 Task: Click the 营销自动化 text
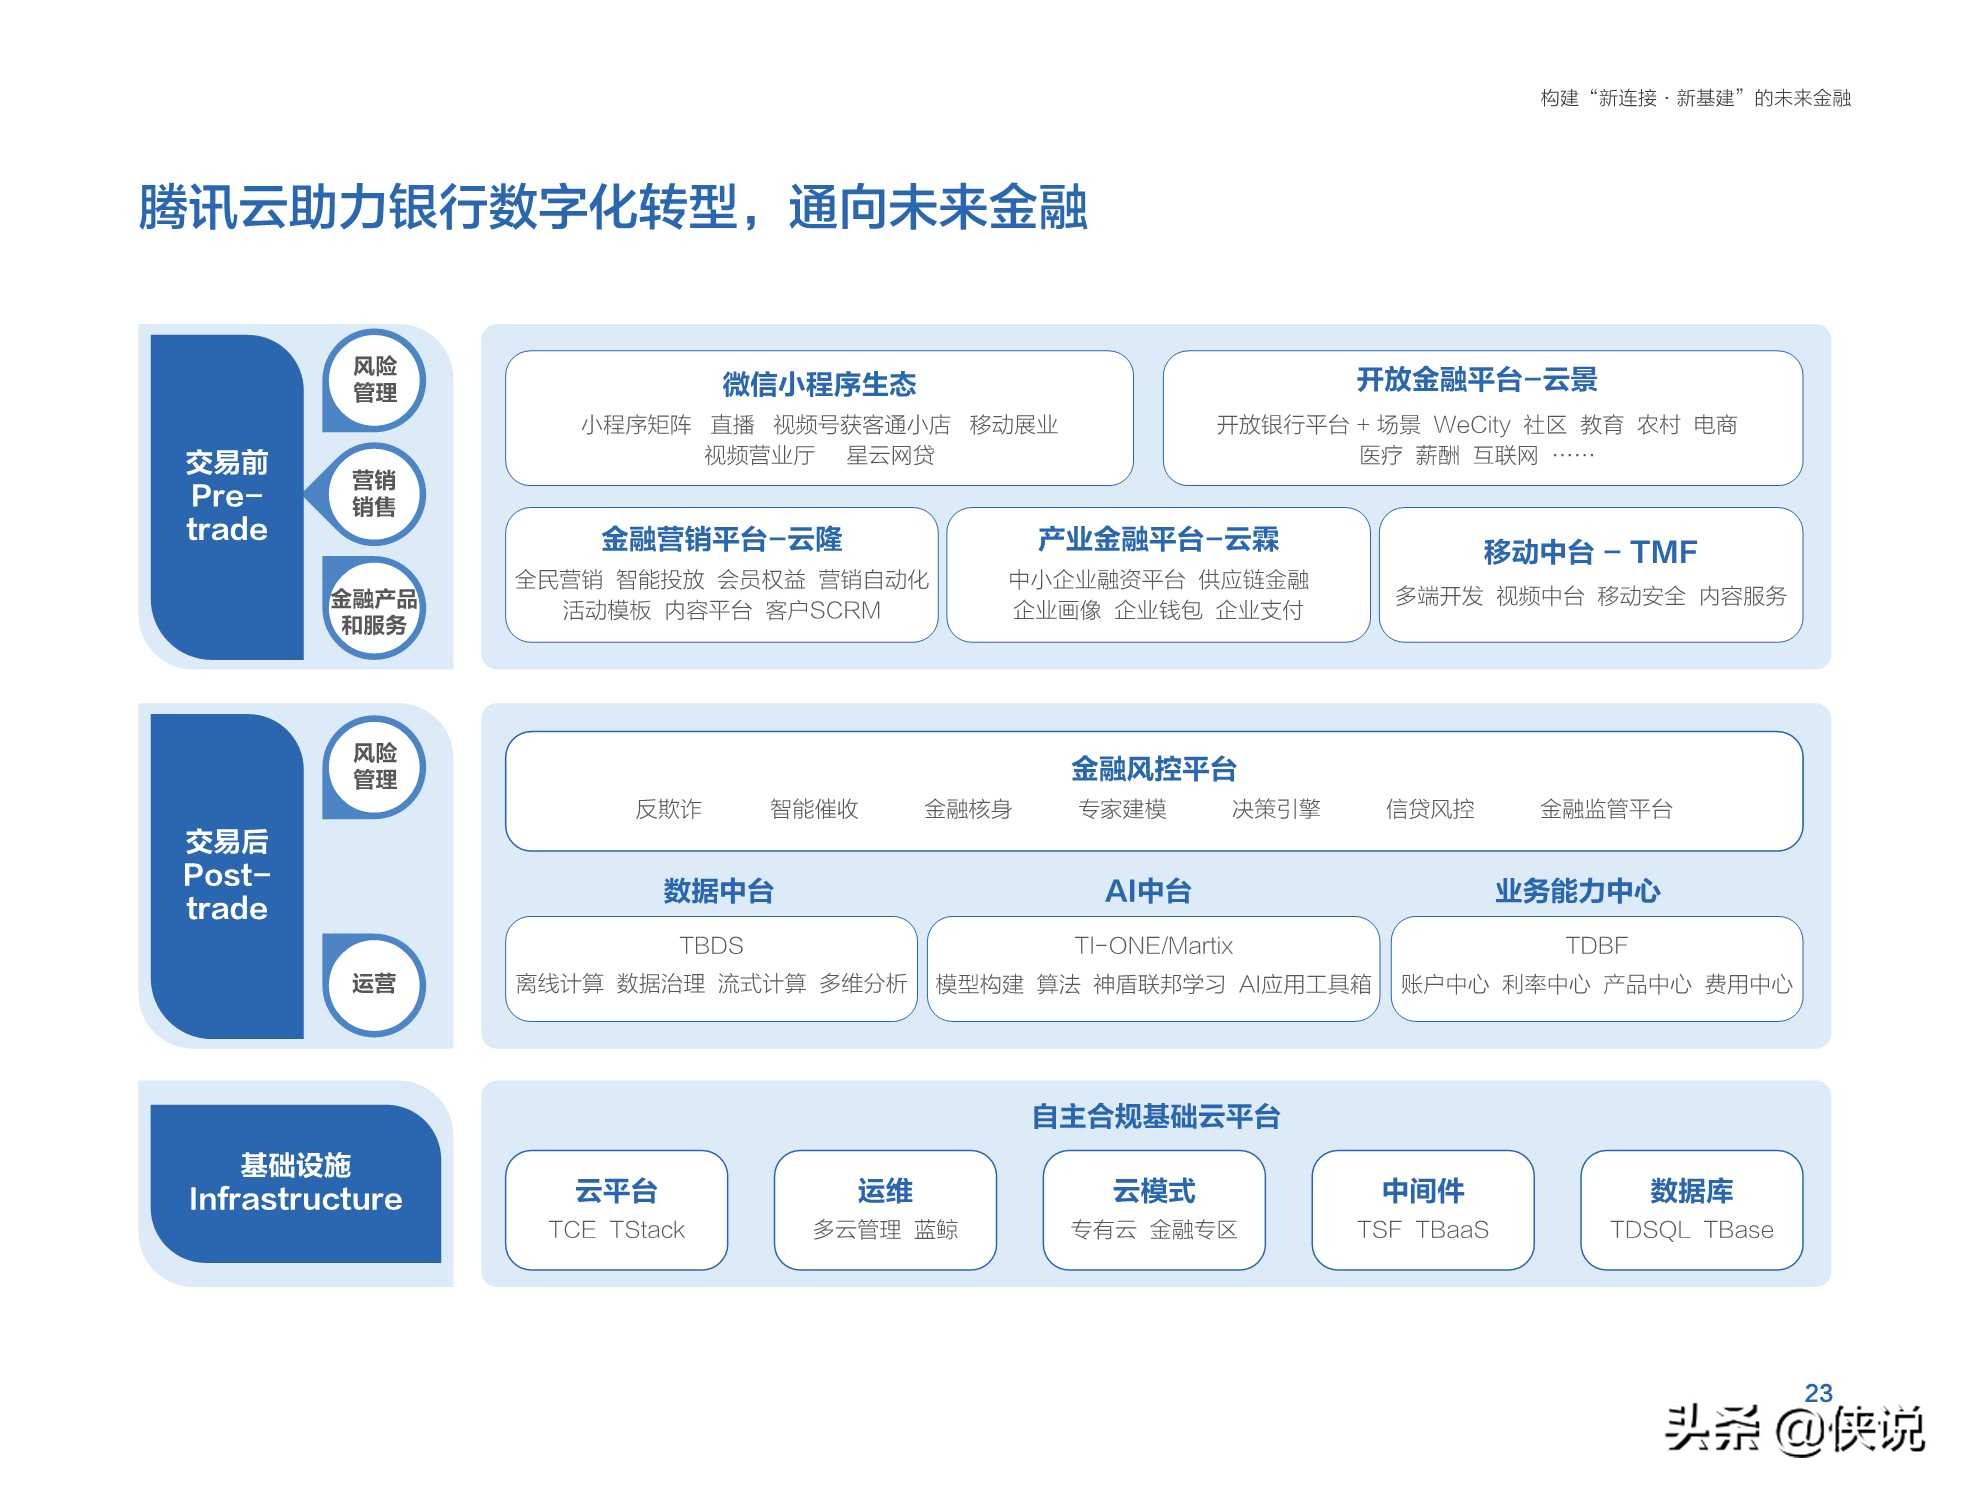coord(873,580)
